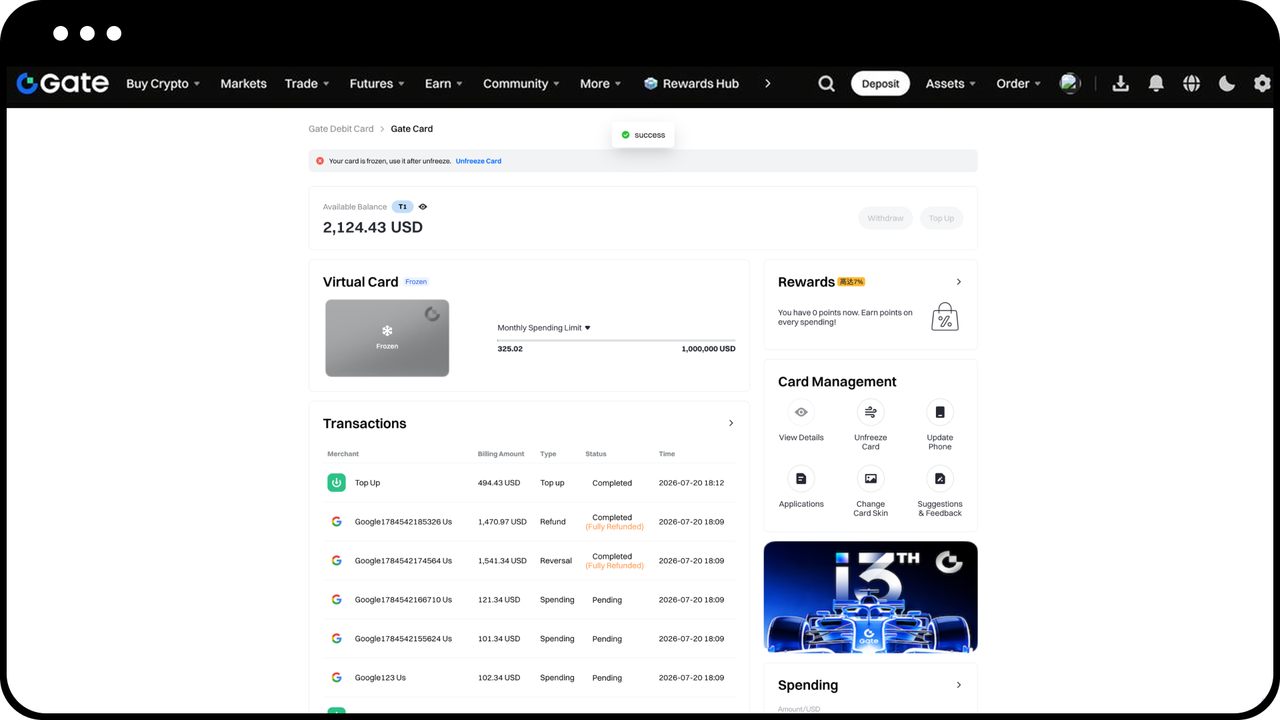Open Transactions list via chevron

(x=731, y=423)
